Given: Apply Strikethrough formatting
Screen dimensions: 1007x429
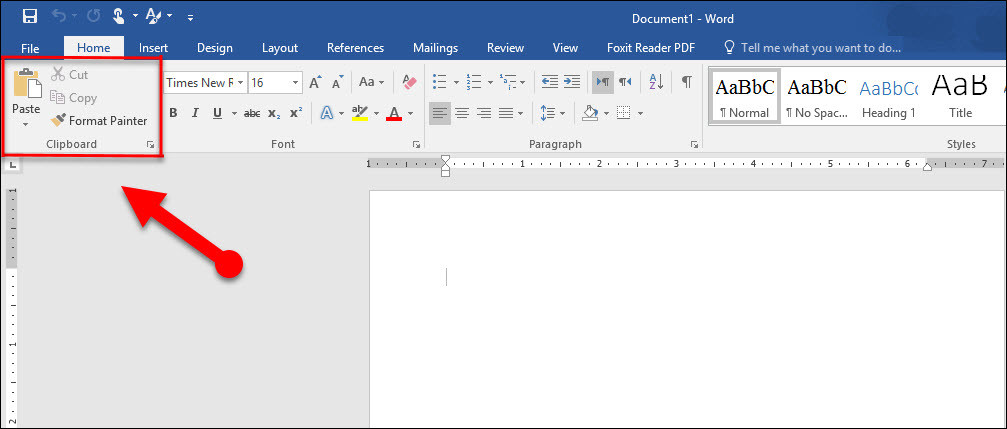Looking at the screenshot, I should [252, 113].
